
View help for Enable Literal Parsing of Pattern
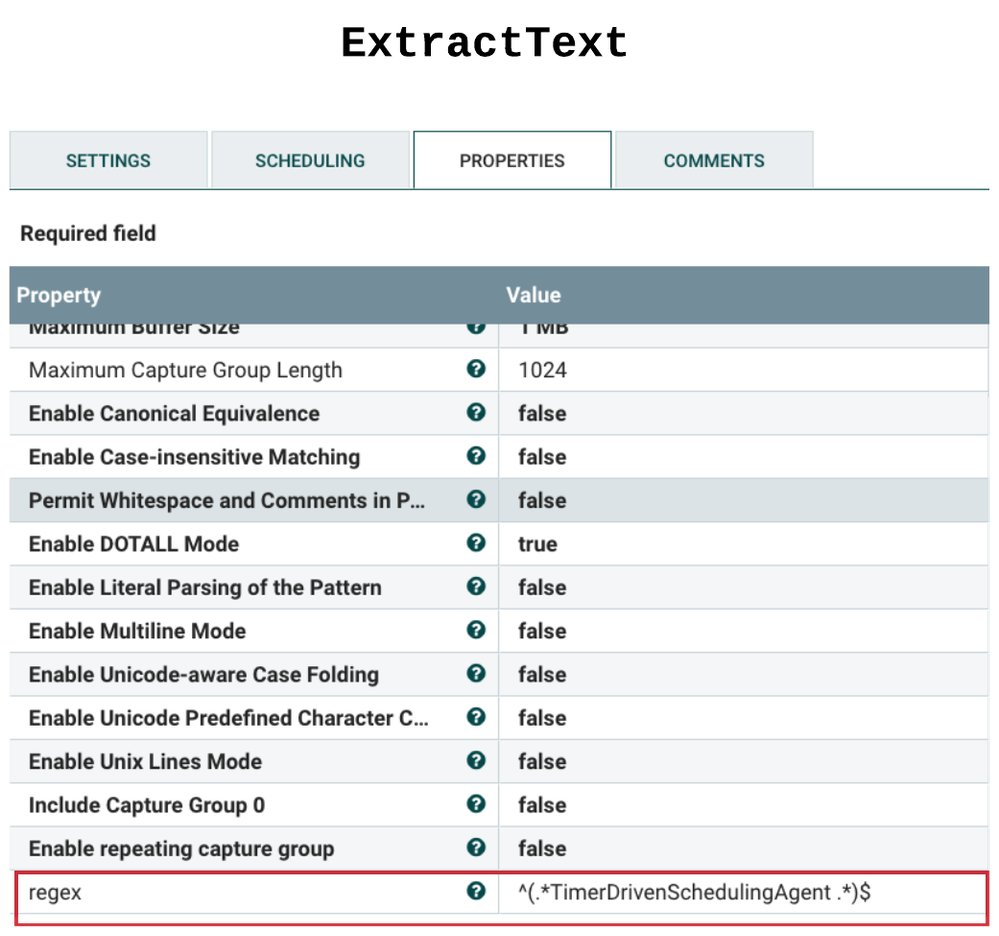[477, 587]
